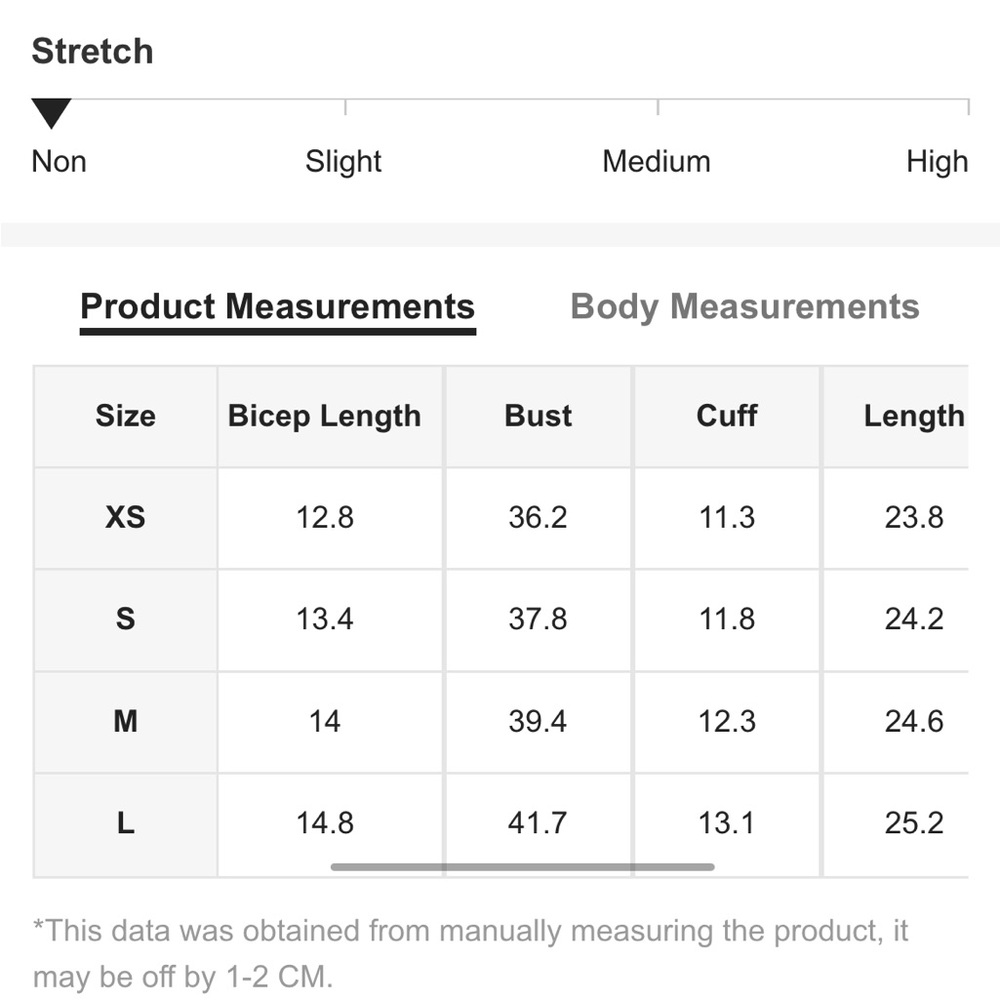The image size is (1000, 1000).
Task: Click the Medium stretch label
Action: click(656, 161)
